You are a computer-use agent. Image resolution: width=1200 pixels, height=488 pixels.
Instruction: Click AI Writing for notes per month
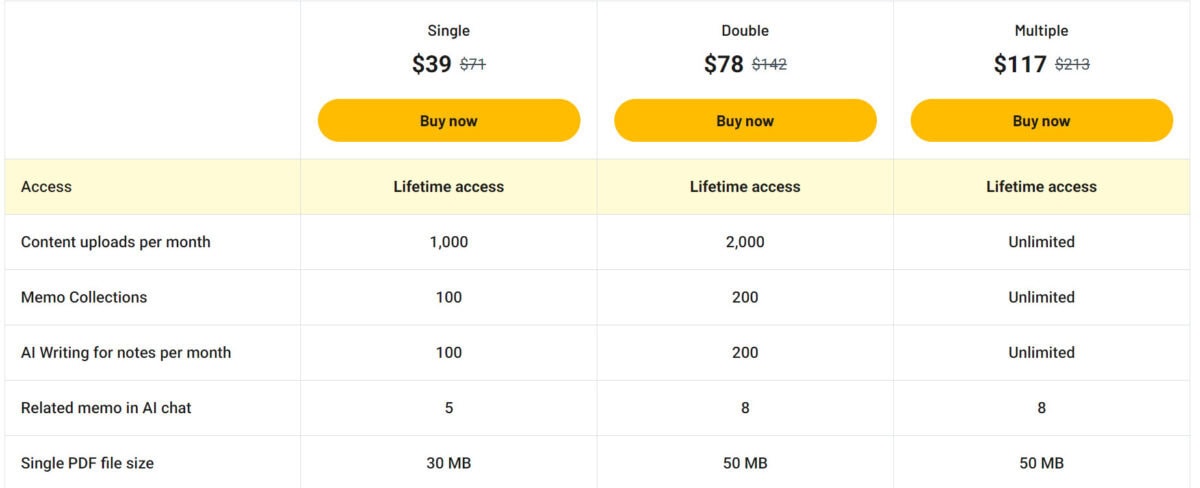pos(126,352)
